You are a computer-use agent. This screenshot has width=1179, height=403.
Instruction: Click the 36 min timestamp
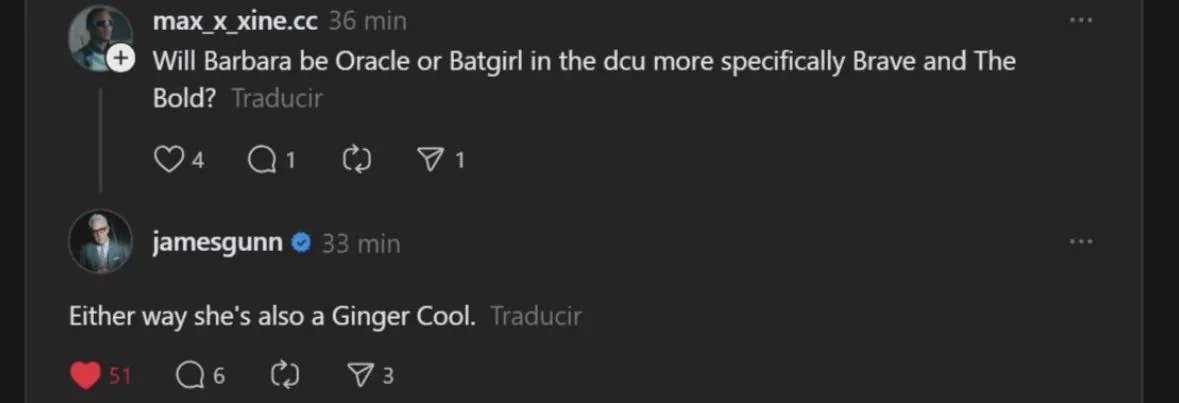point(367,21)
